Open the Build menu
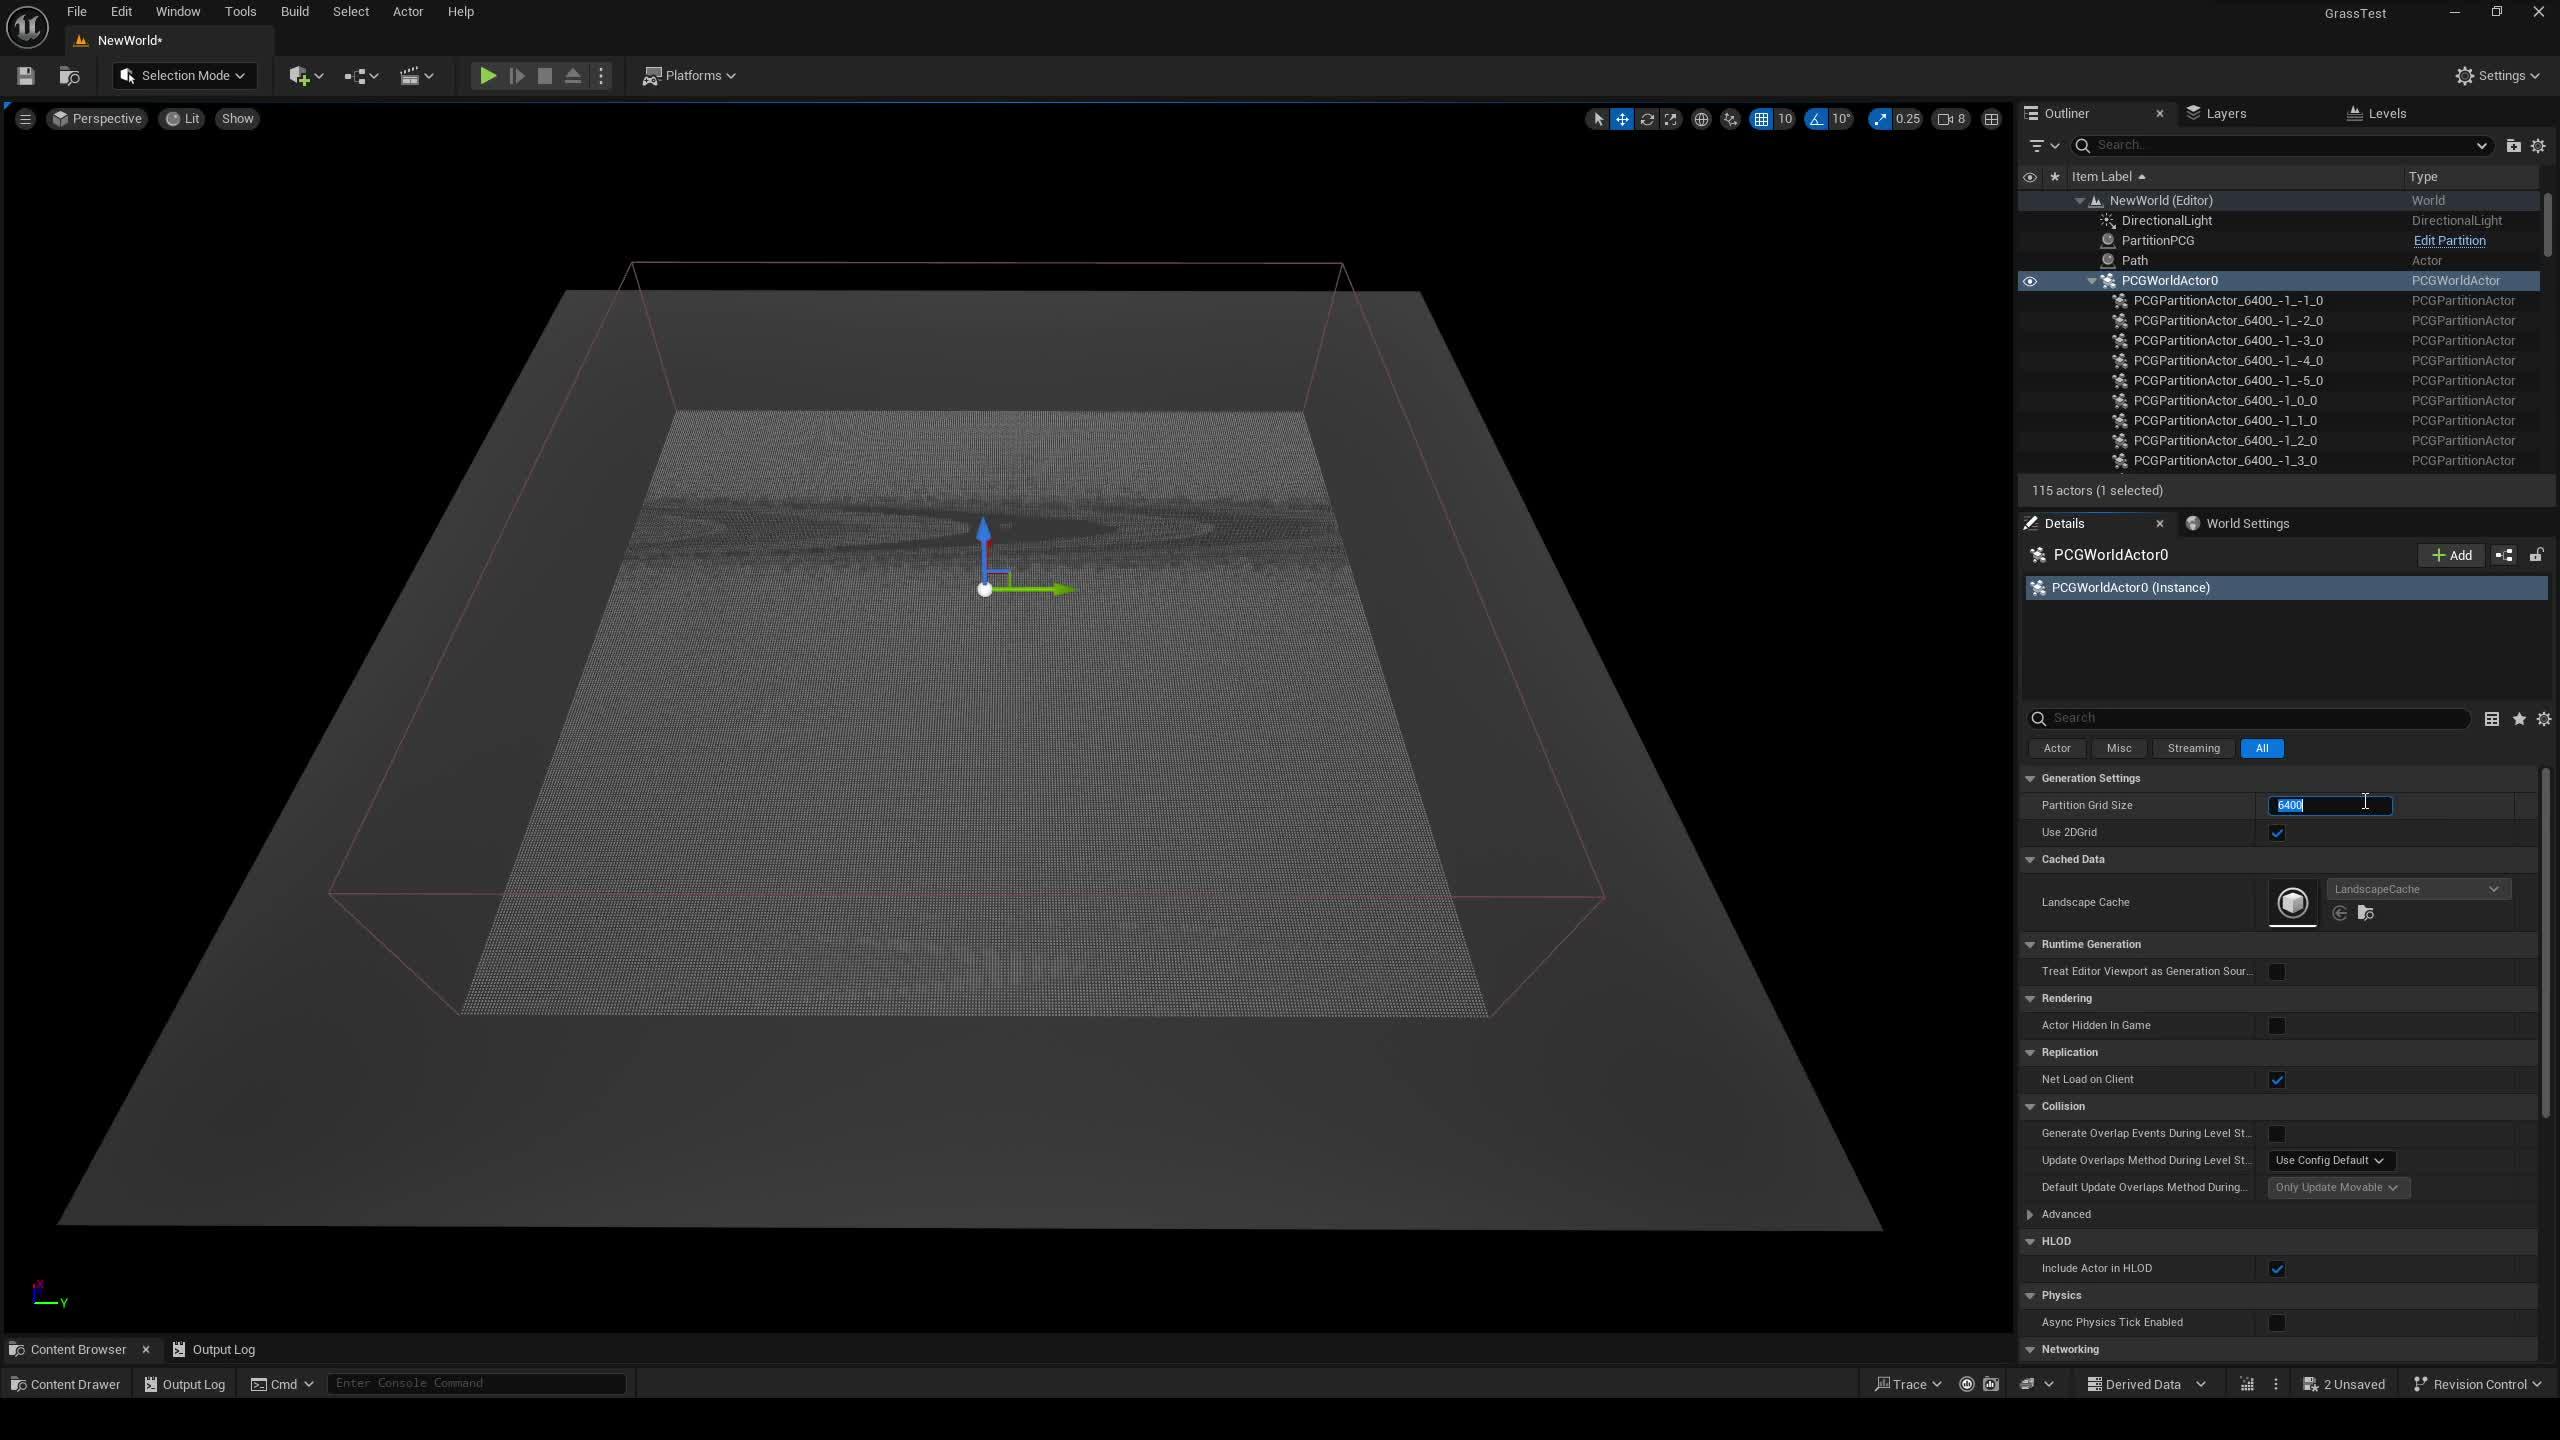 (294, 11)
